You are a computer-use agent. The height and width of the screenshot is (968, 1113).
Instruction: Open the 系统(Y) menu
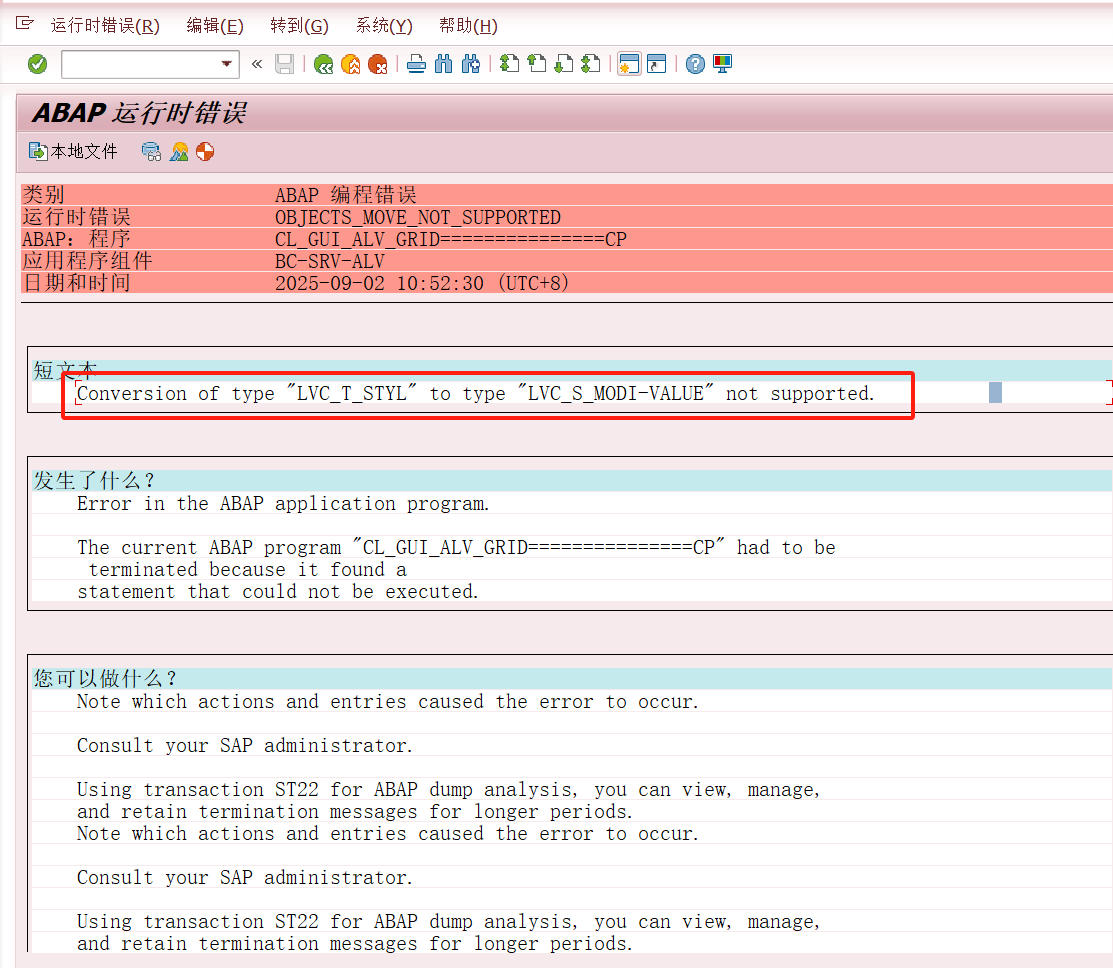pos(384,26)
